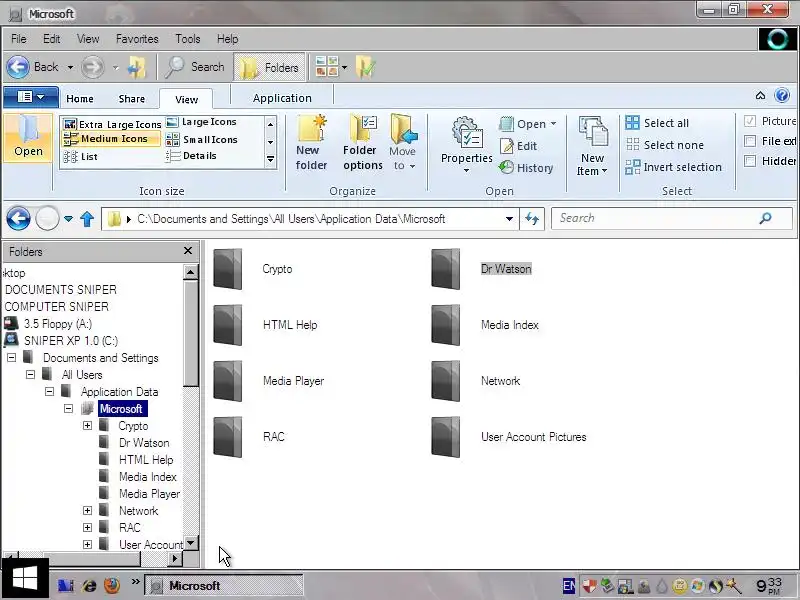Open the New Item dropdown
The image size is (800, 600).
(x=592, y=147)
